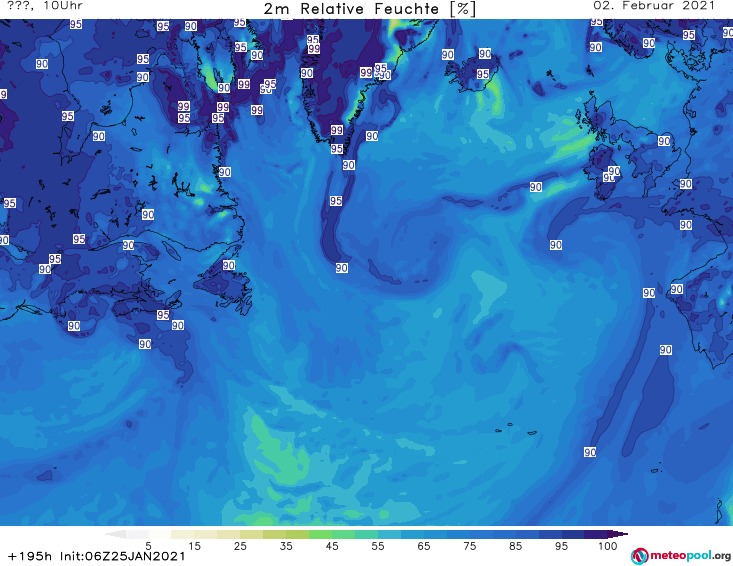Click the legend value '25' on color scale

[x=240, y=545]
